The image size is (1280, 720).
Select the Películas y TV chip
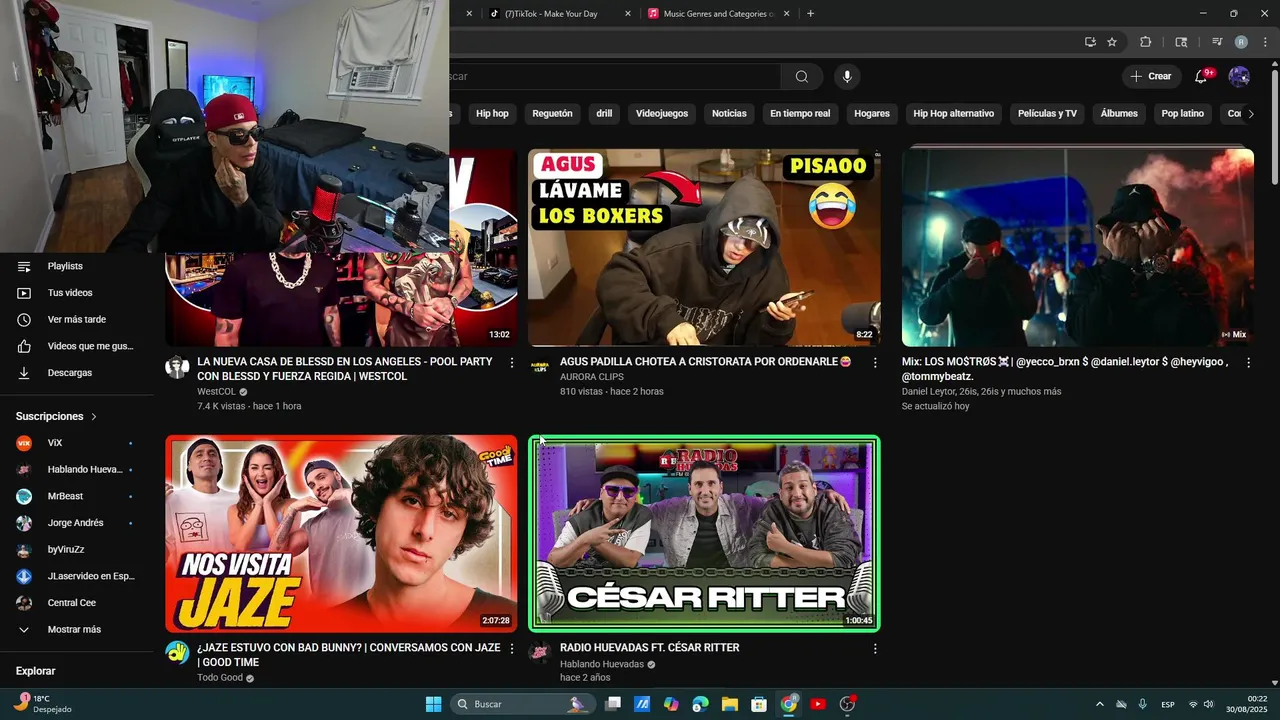coord(1047,114)
